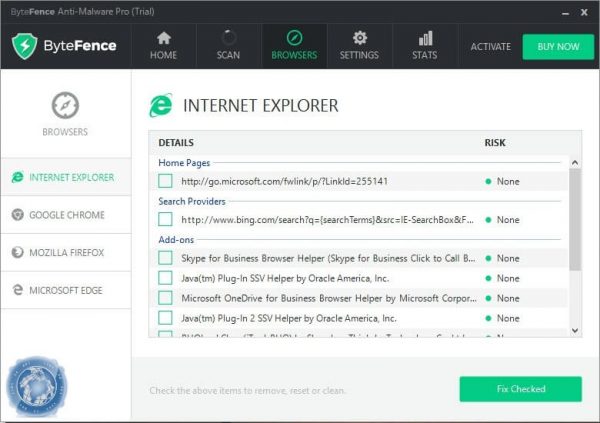
Task: Check the Microsoft OneDrive for Business checkbox
Action: point(165,297)
